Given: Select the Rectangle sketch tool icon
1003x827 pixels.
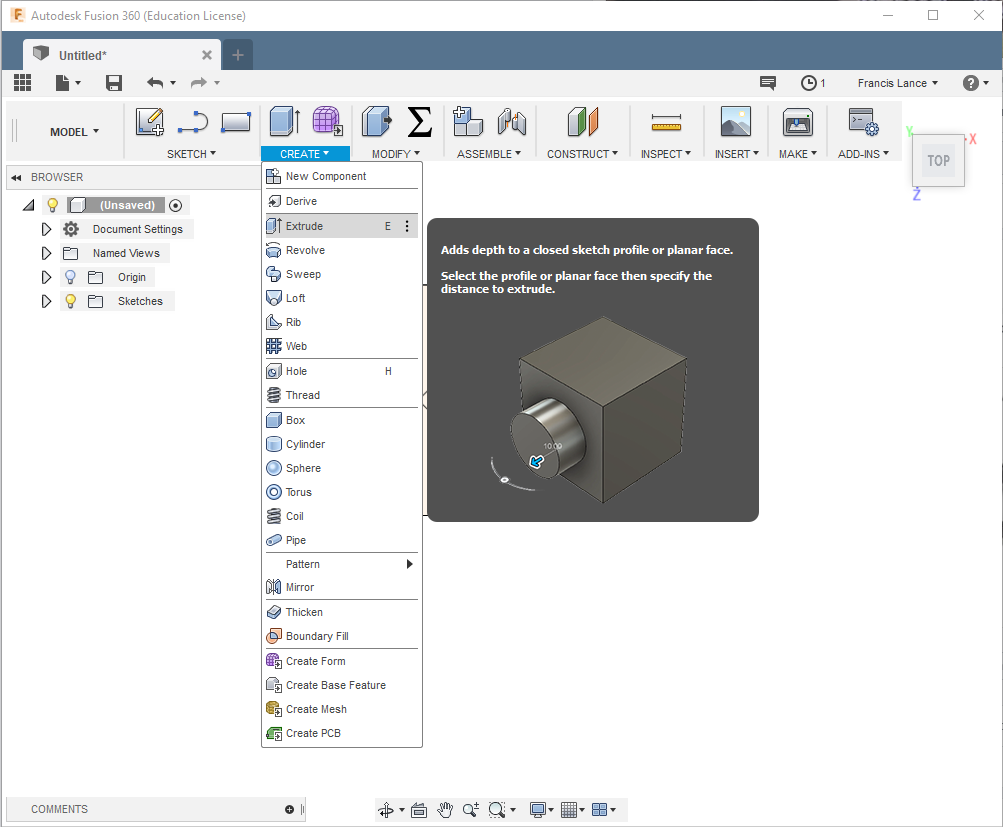Looking at the screenshot, I should [235, 122].
